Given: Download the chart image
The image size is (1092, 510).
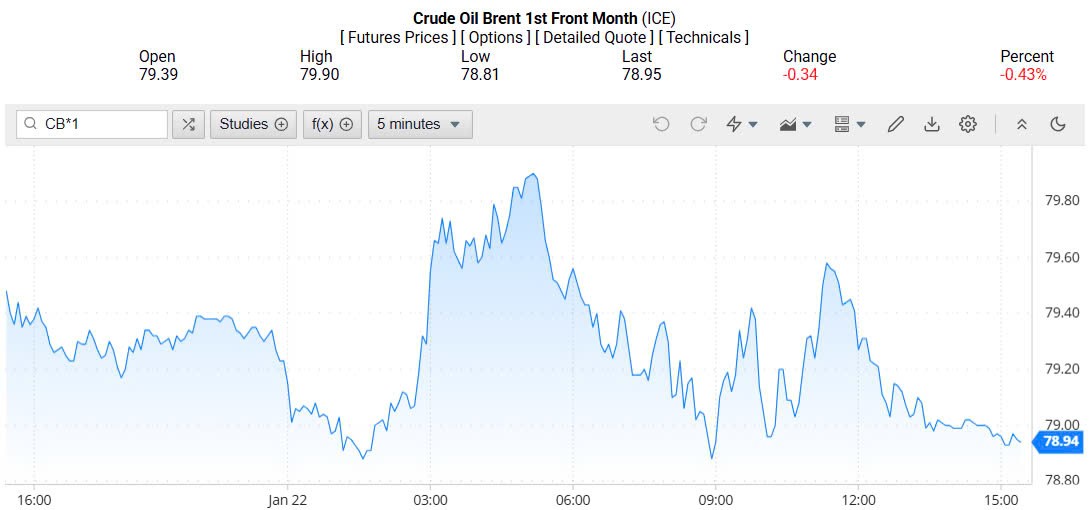Looking at the screenshot, I should pyautogui.click(x=931, y=124).
